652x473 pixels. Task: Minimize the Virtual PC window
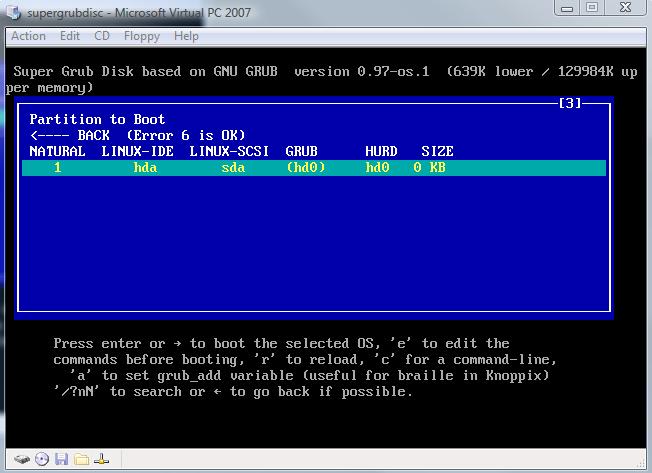567,8
